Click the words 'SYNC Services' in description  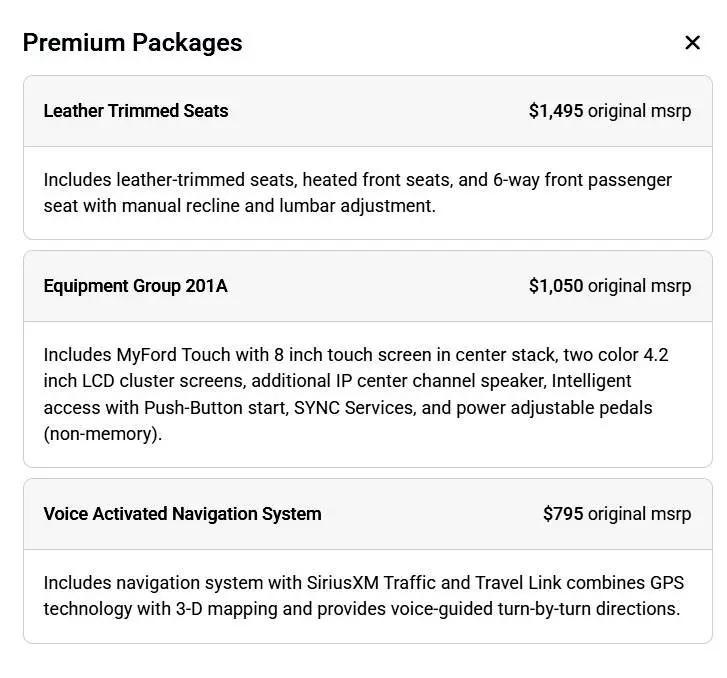click(355, 408)
